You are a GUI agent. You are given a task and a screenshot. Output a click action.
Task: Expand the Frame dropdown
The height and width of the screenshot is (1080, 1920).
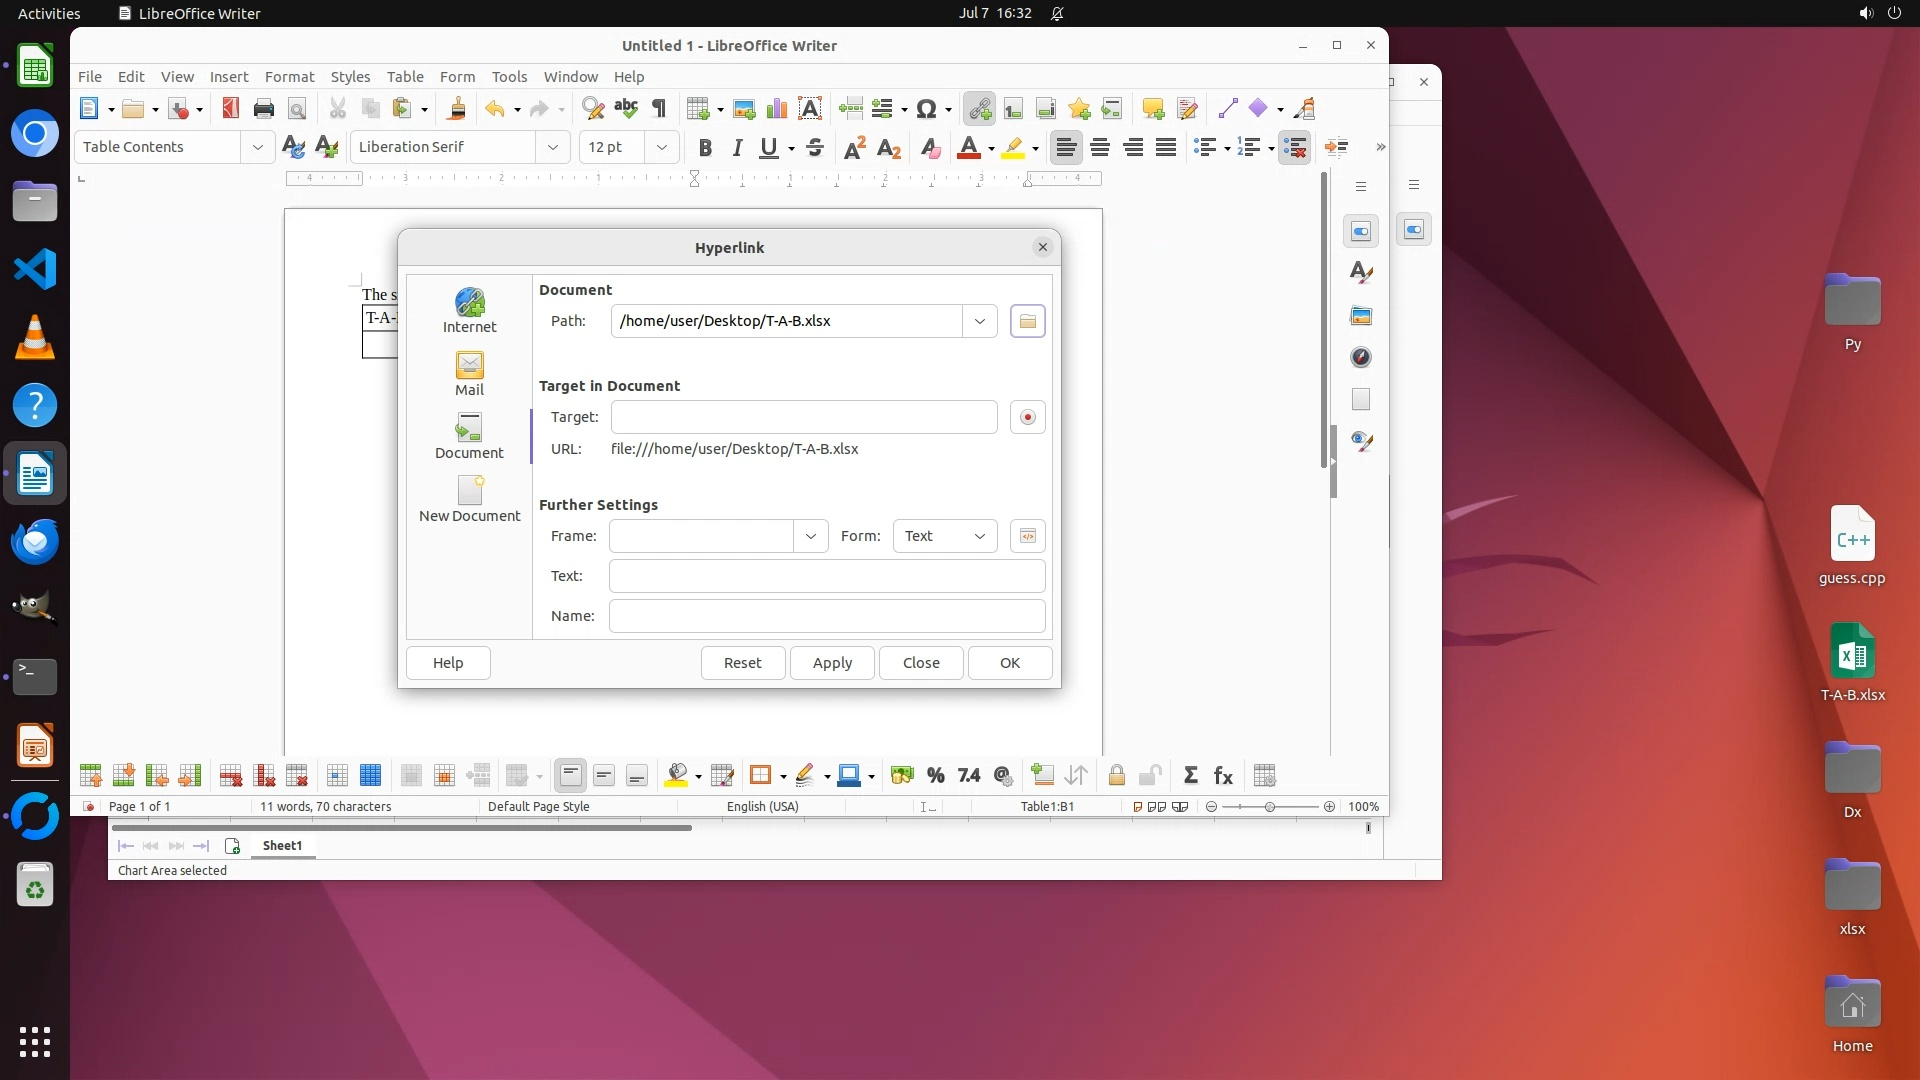point(810,536)
